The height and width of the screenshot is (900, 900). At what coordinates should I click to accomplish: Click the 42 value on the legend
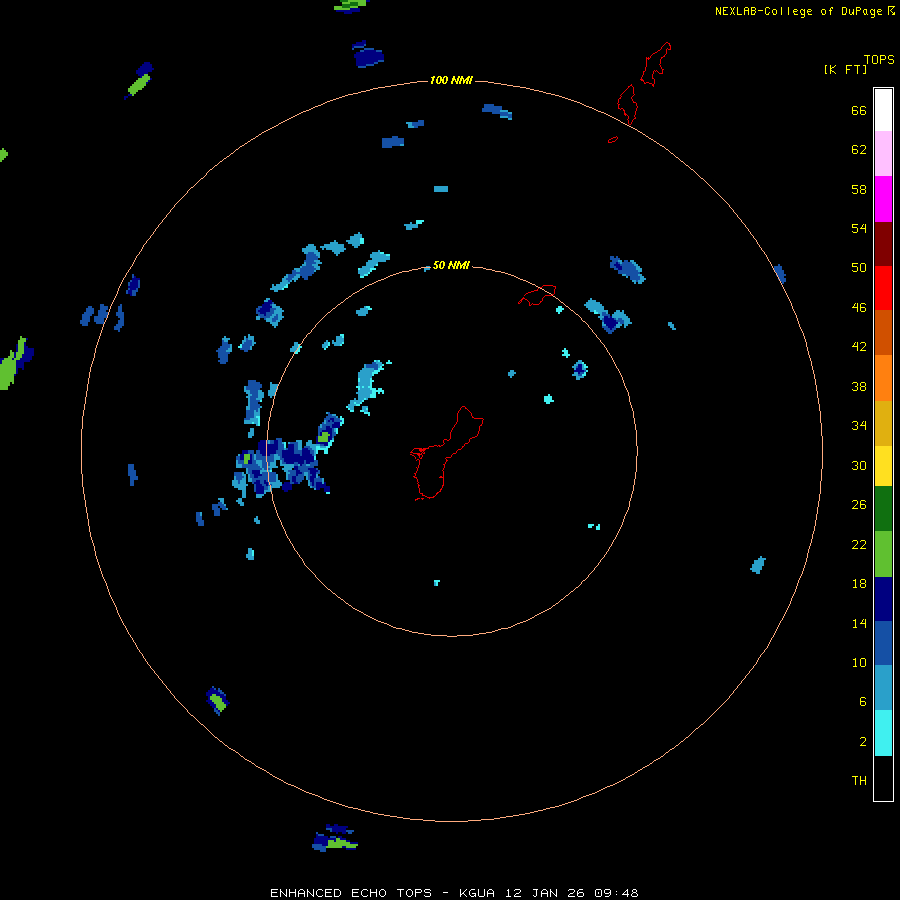point(859,347)
